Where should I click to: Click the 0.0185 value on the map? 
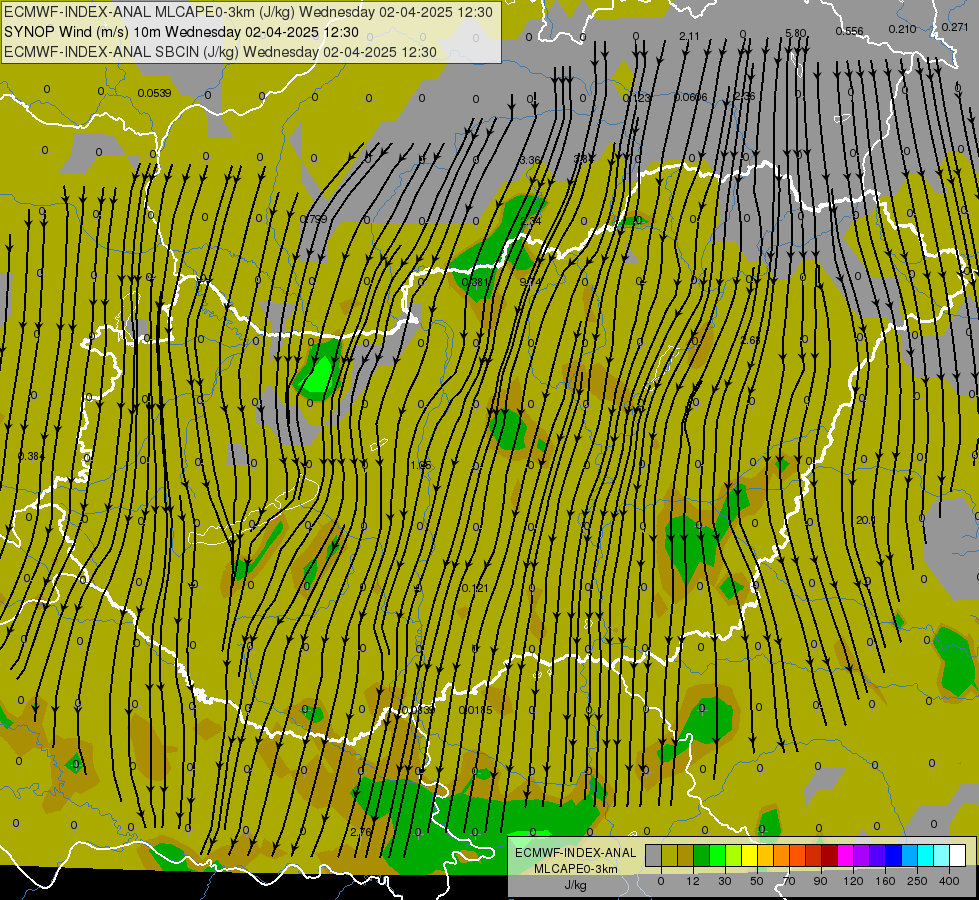pyautogui.click(x=476, y=710)
